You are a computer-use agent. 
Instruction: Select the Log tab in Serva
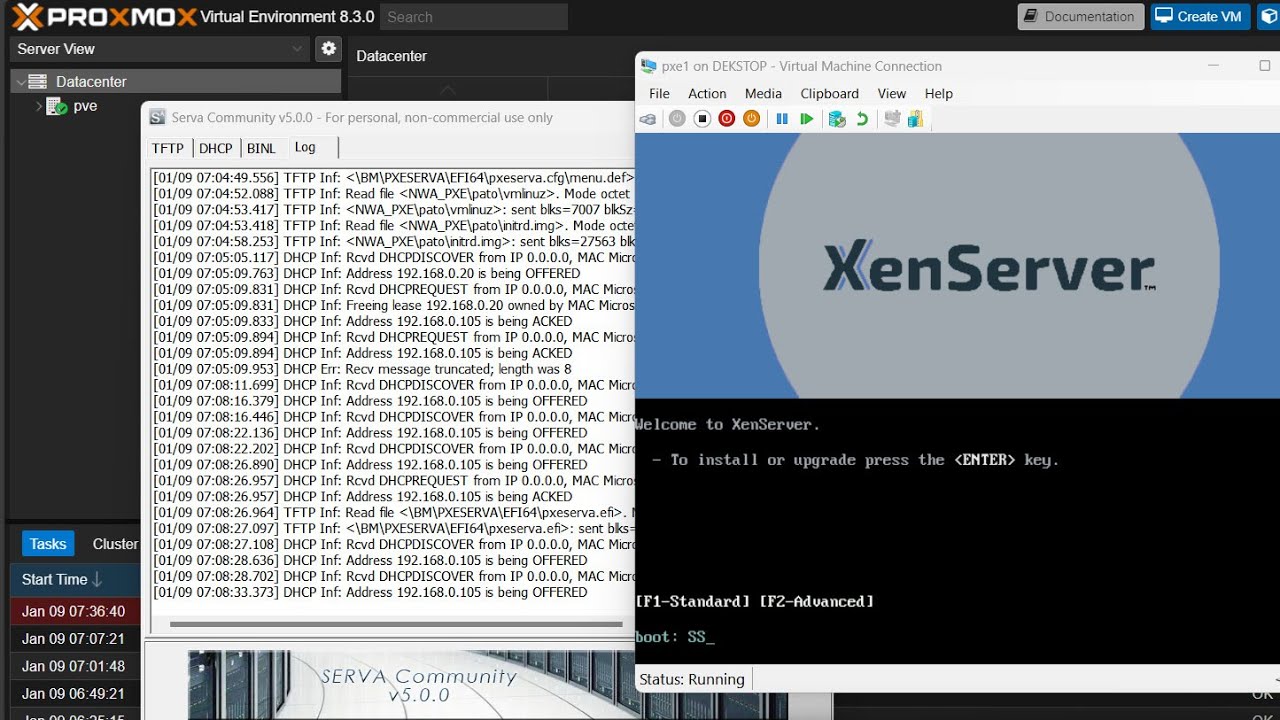coord(305,147)
